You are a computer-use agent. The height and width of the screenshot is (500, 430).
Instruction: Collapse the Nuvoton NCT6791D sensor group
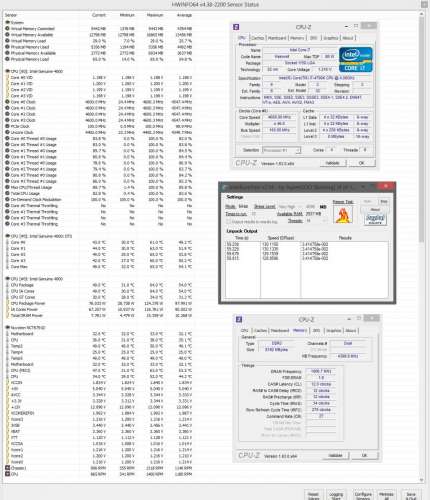(x=7, y=328)
